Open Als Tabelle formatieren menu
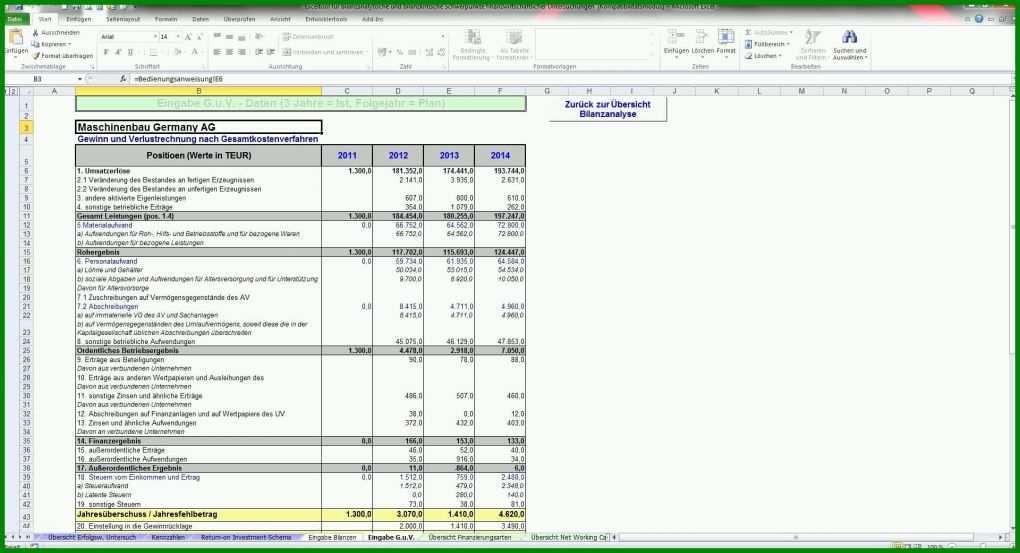Viewport: 1020px width, 553px height. coord(513,45)
